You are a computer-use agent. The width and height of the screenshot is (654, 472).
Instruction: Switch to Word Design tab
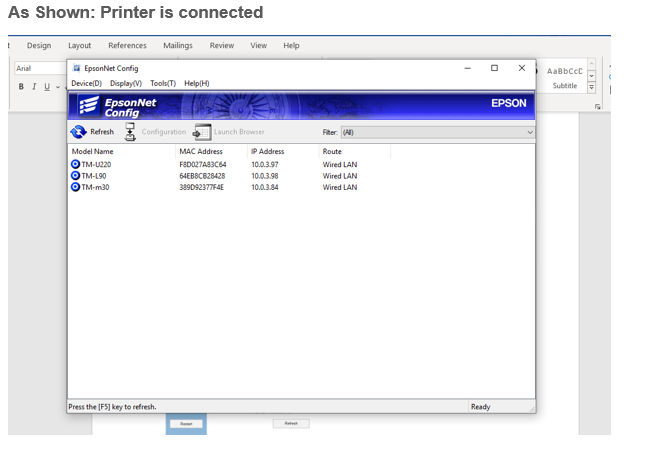(39, 45)
